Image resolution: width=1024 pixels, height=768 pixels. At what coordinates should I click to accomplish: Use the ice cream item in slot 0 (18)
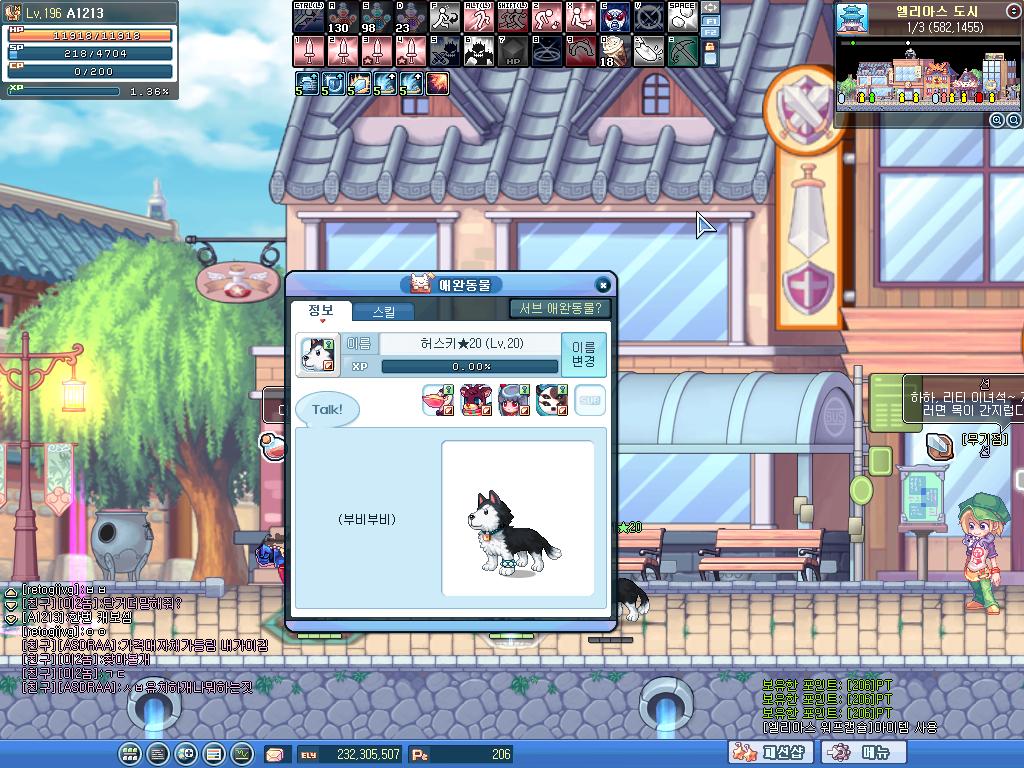tap(615, 51)
